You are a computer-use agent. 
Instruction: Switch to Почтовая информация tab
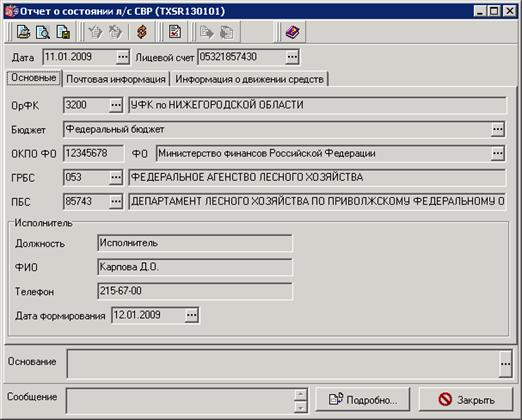tap(116, 79)
